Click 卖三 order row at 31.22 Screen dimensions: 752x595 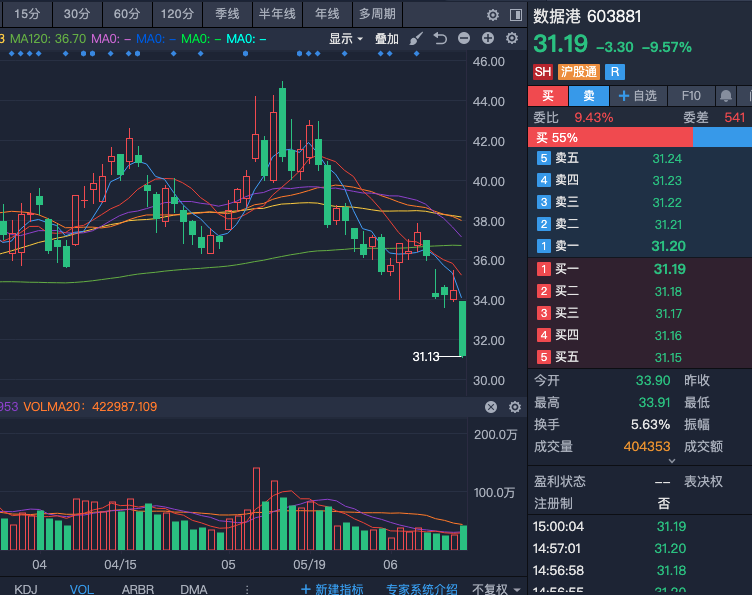pos(640,202)
